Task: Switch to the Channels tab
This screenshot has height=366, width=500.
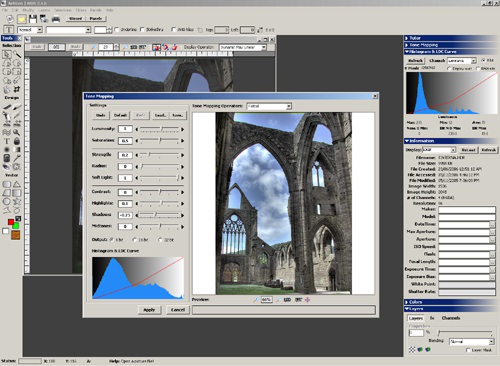Action: [x=451, y=318]
